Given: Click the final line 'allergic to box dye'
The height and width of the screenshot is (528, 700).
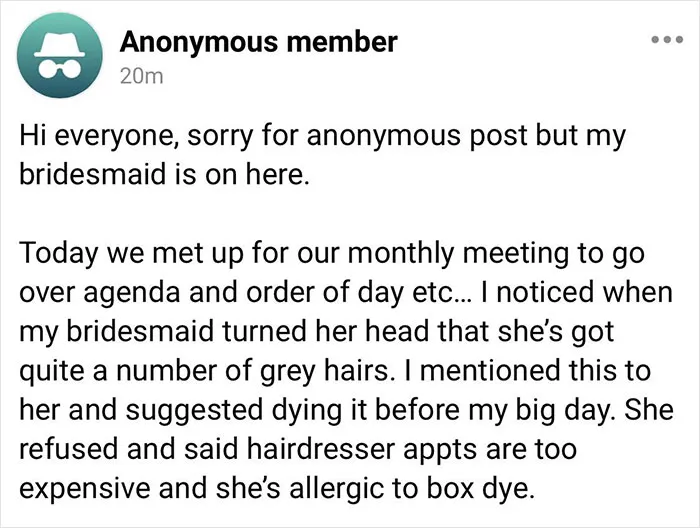Looking at the screenshot, I should [276, 489].
